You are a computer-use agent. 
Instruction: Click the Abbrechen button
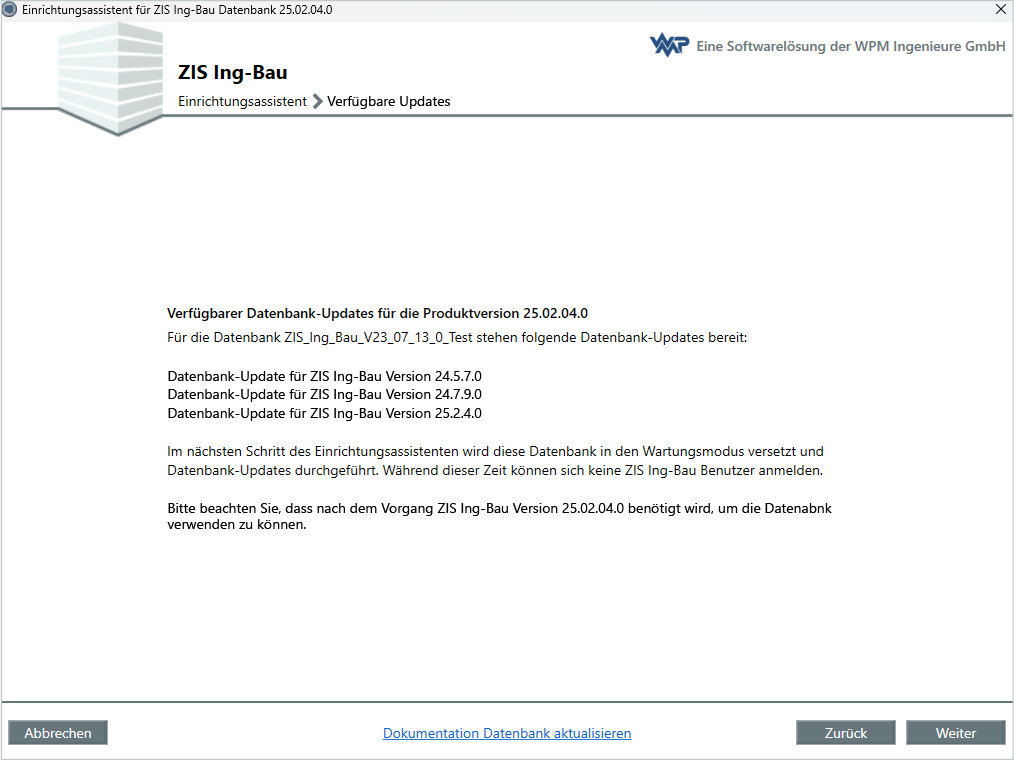tap(58, 733)
